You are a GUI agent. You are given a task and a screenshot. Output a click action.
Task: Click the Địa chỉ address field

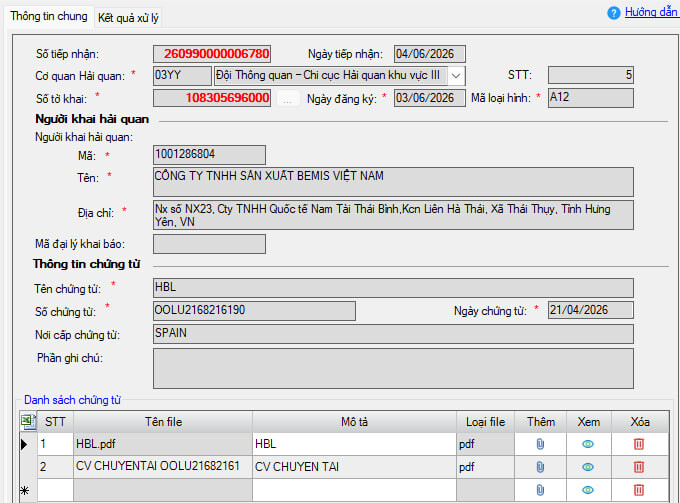(393, 215)
